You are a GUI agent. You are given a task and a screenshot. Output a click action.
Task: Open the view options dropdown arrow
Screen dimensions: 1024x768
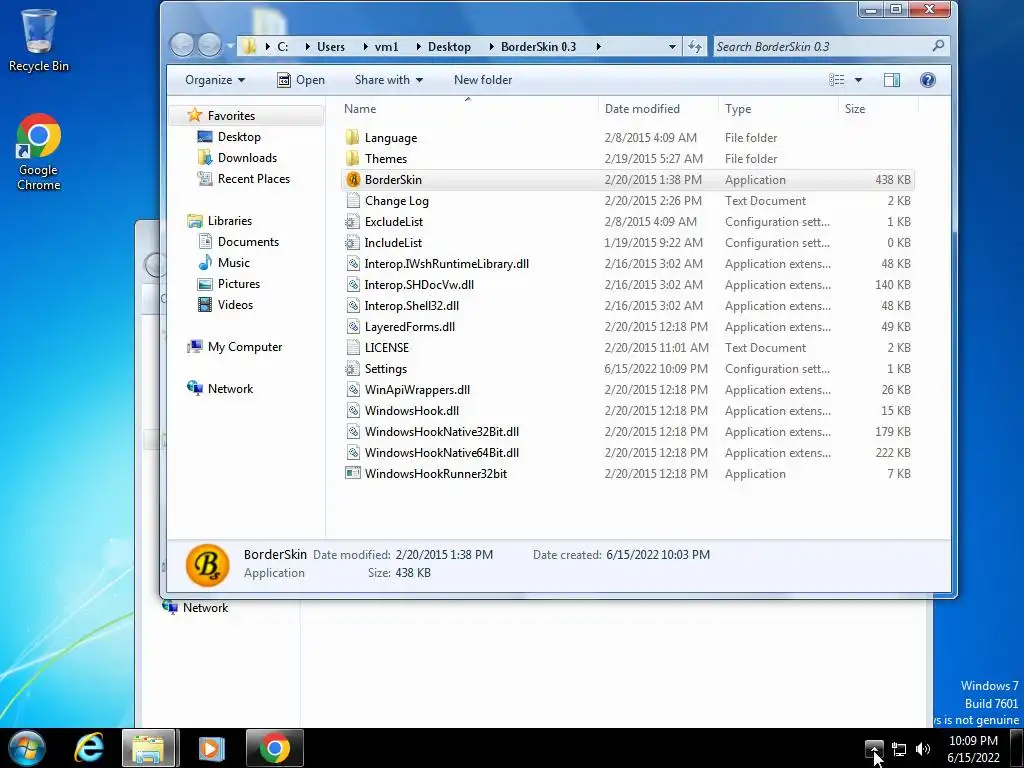click(858, 80)
